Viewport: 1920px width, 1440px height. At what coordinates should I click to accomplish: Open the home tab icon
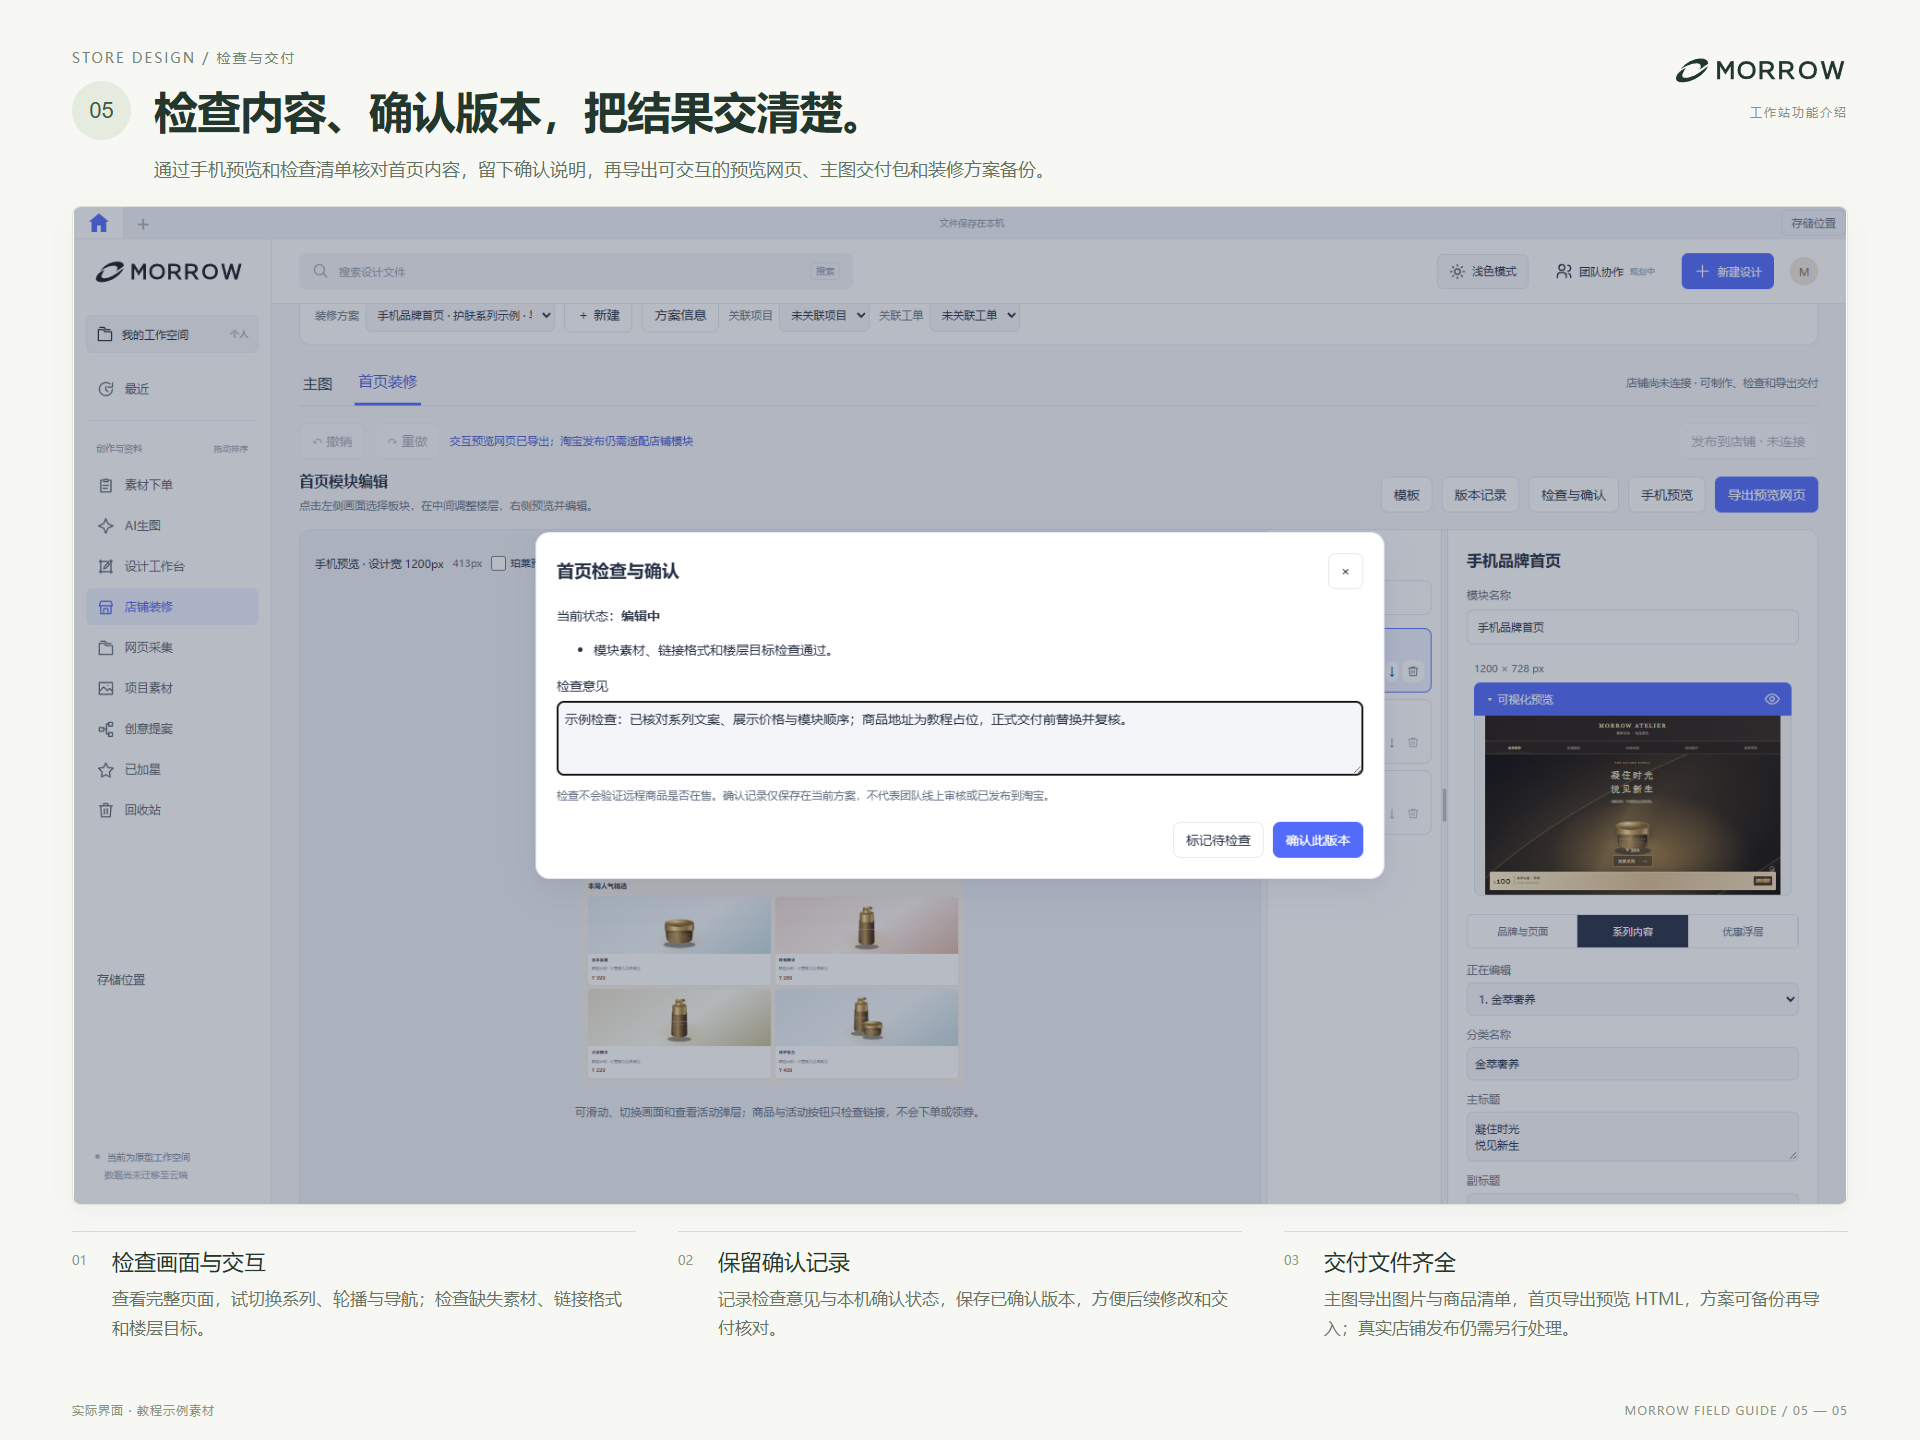click(x=98, y=223)
